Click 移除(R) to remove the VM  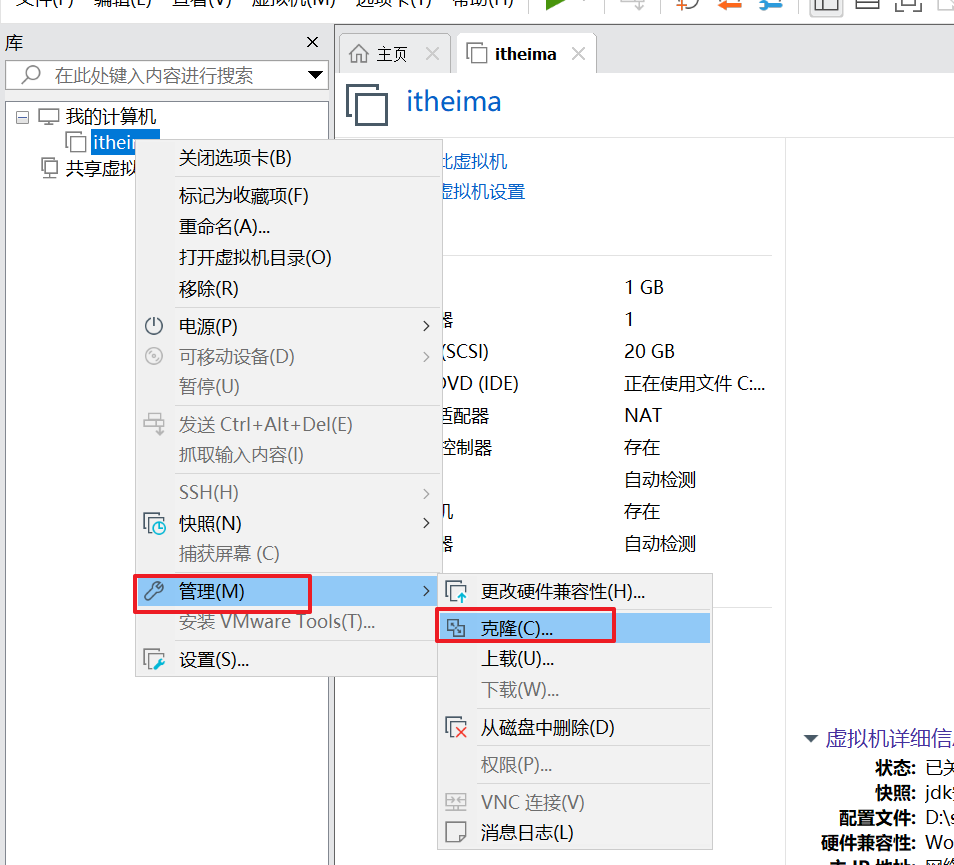tap(288, 289)
